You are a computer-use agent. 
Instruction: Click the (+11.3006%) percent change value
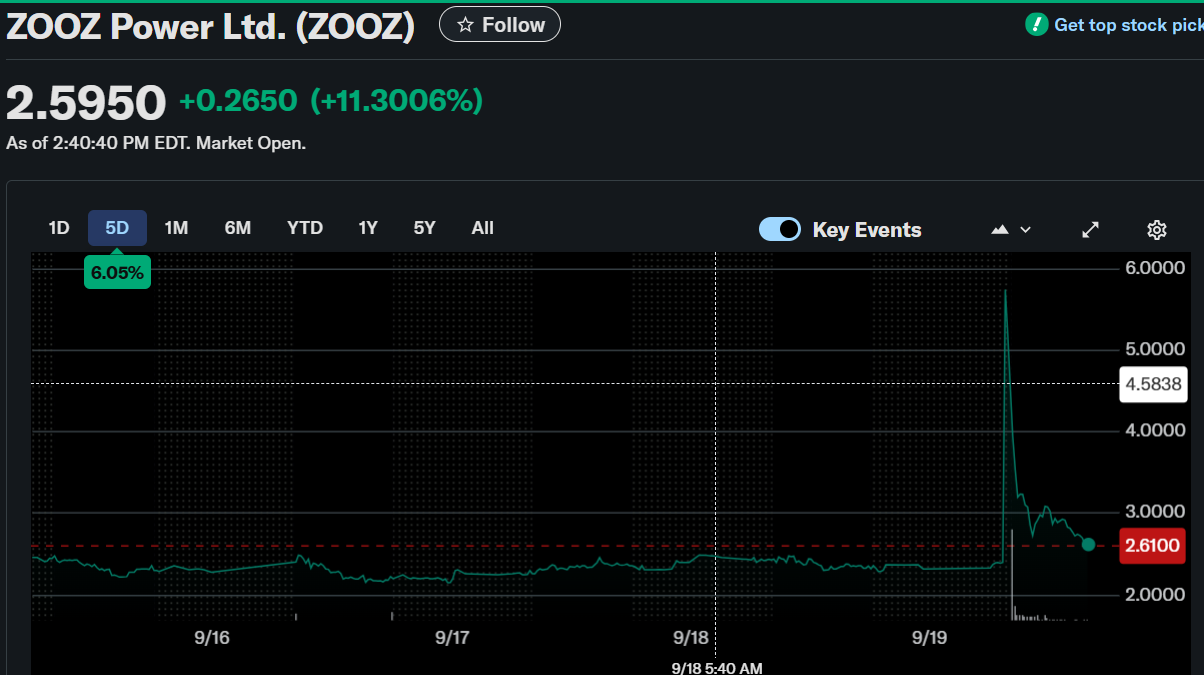point(397,101)
